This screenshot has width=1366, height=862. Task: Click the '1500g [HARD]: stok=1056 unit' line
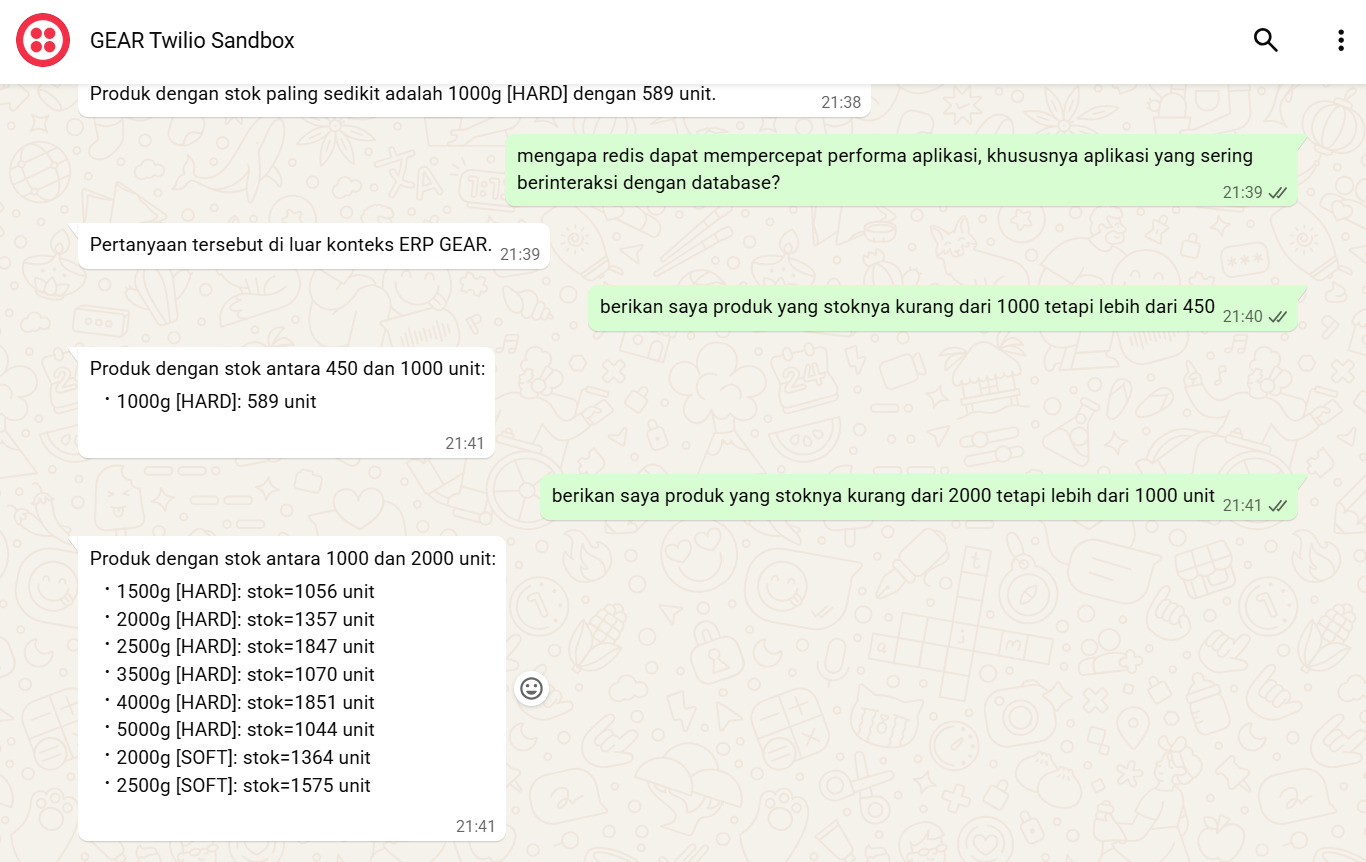pos(245,591)
